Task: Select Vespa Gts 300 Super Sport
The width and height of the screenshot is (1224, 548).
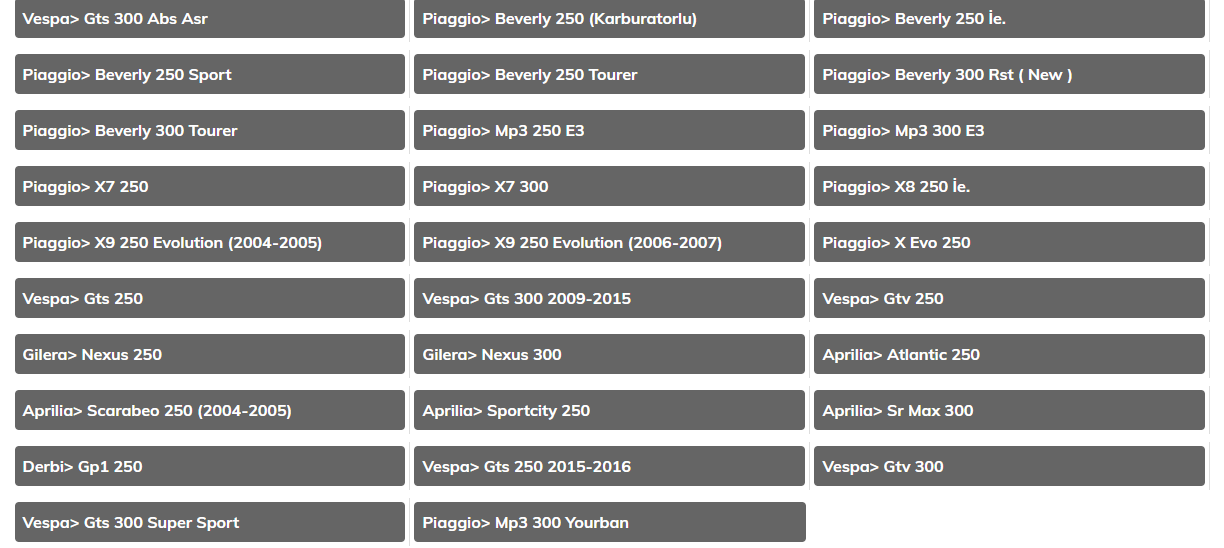Action: point(210,523)
